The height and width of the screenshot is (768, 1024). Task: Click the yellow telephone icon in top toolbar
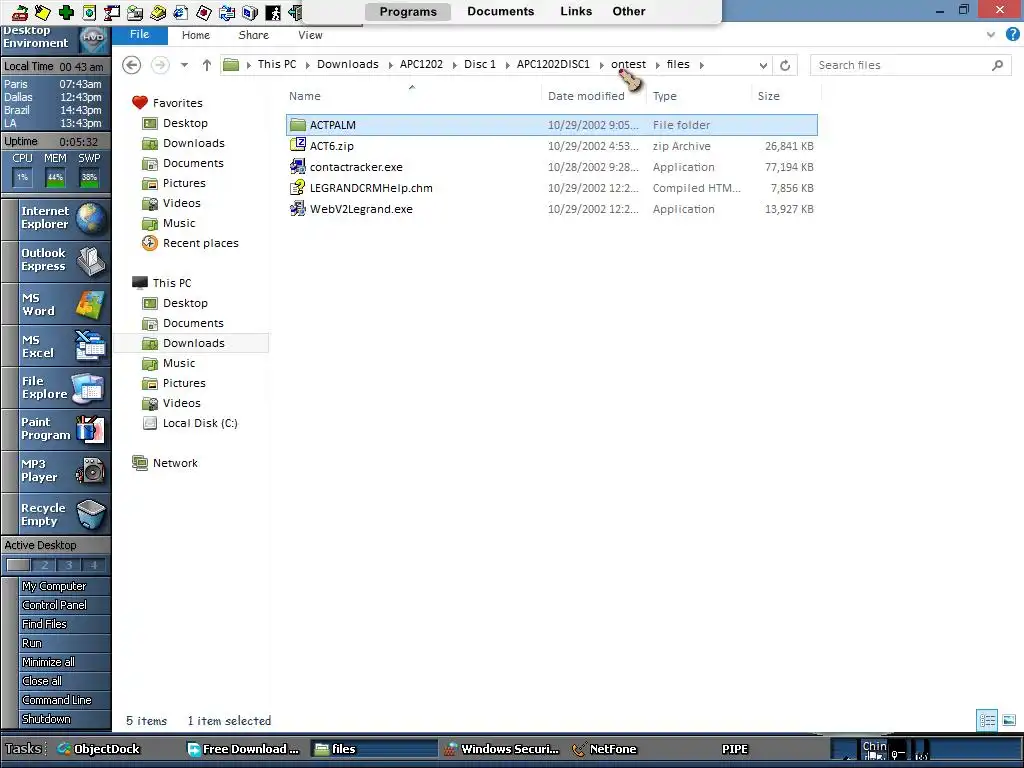pyautogui.click(x=157, y=12)
